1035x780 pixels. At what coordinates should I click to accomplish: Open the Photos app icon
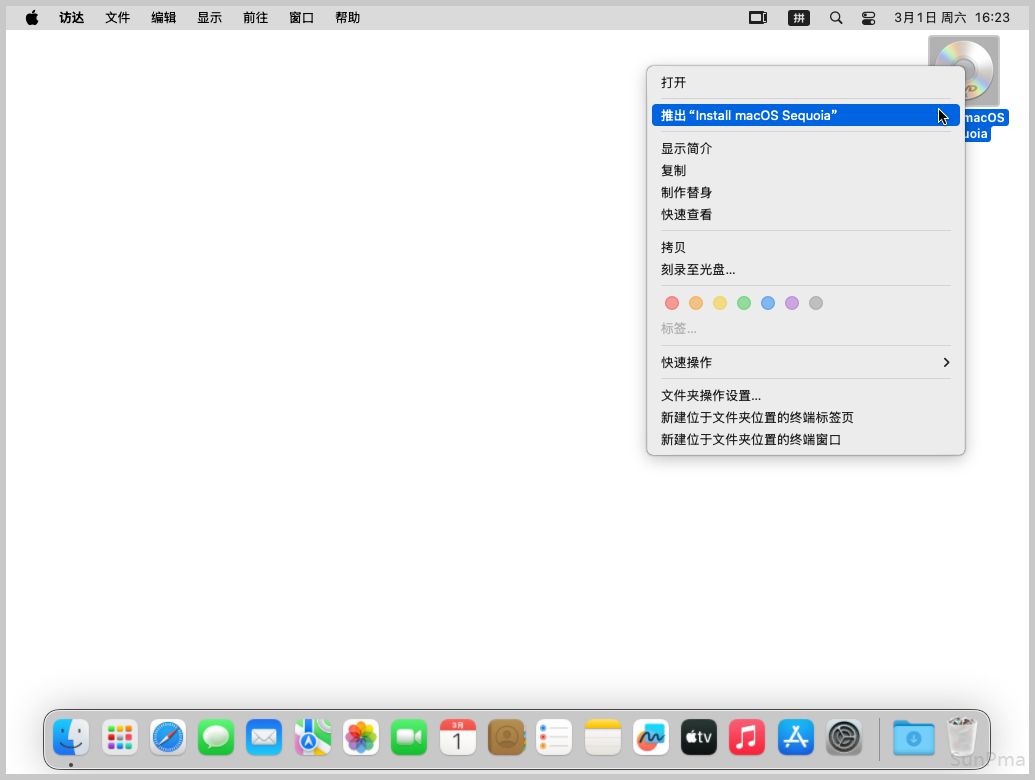tap(361, 738)
